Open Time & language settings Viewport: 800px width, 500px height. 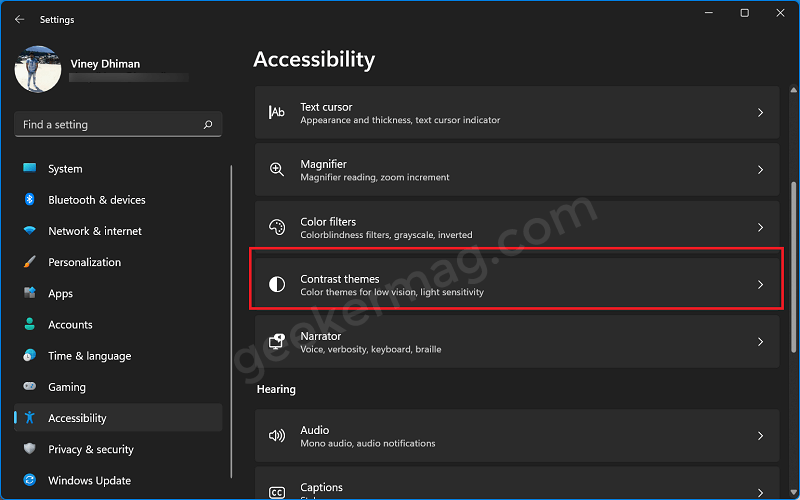tap(118, 356)
